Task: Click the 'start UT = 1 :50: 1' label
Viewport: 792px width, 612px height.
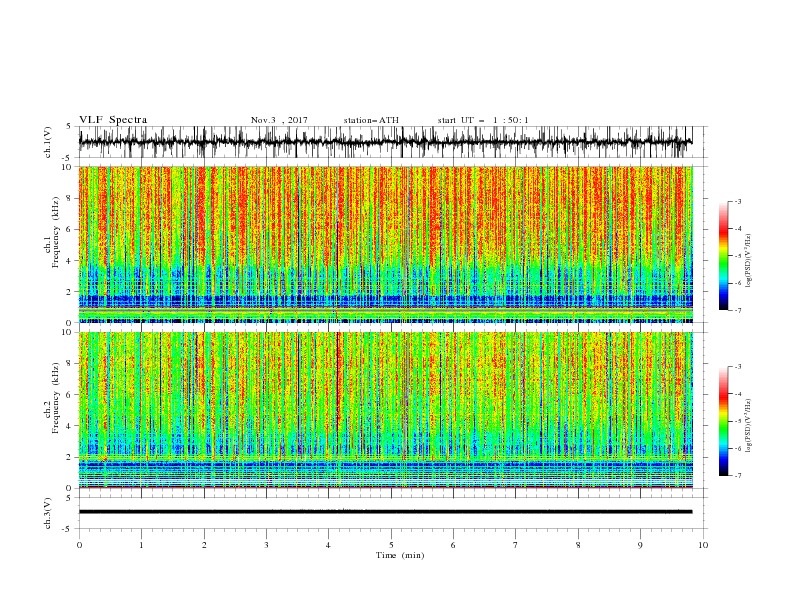Action: pyautogui.click(x=483, y=120)
